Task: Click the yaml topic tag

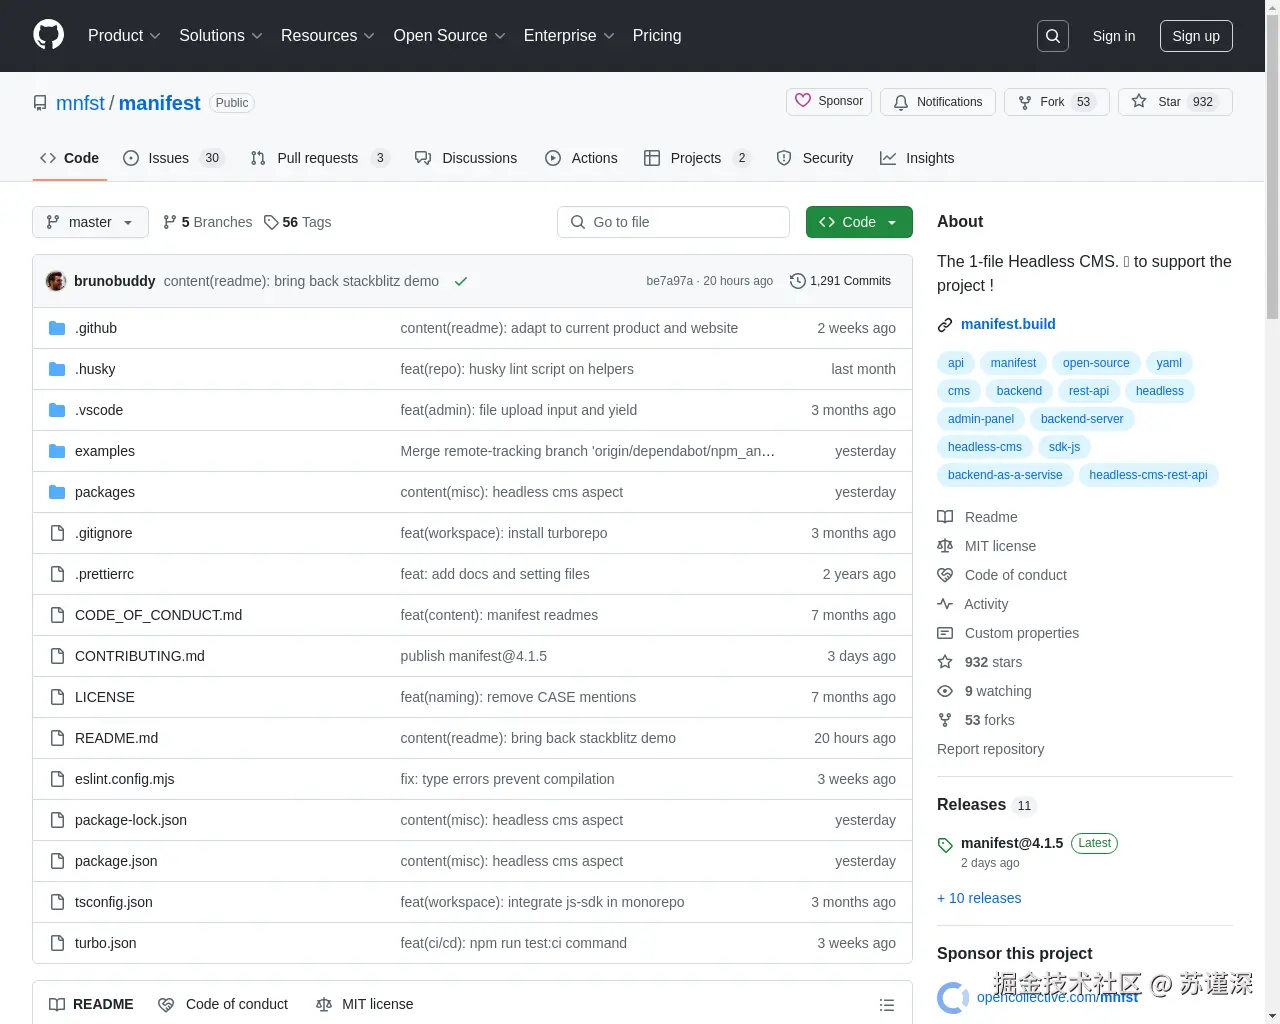Action: pos(1169,363)
